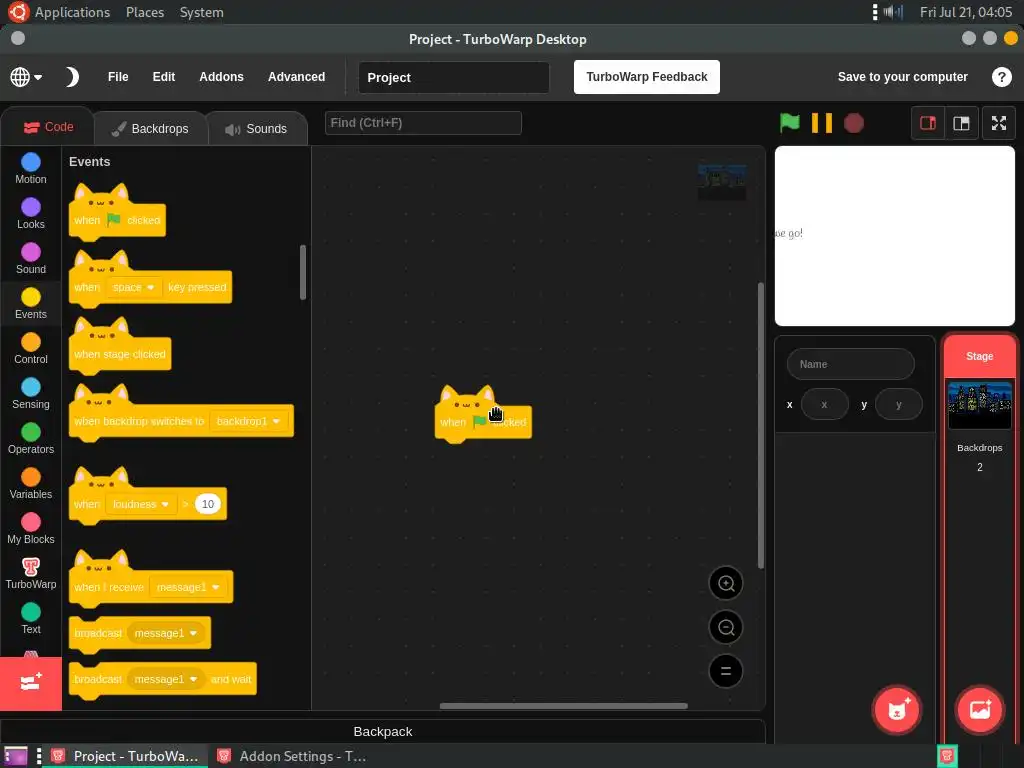Image resolution: width=1024 pixels, height=768 pixels.
Task: Click the block palette vertical scrollbar
Action: tap(303, 272)
